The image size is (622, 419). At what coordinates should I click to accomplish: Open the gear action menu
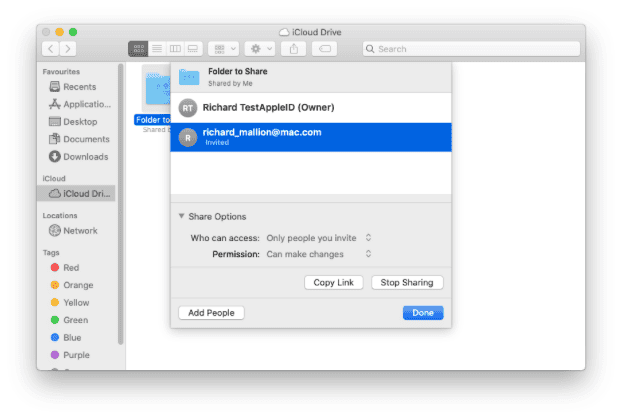(260, 49)
